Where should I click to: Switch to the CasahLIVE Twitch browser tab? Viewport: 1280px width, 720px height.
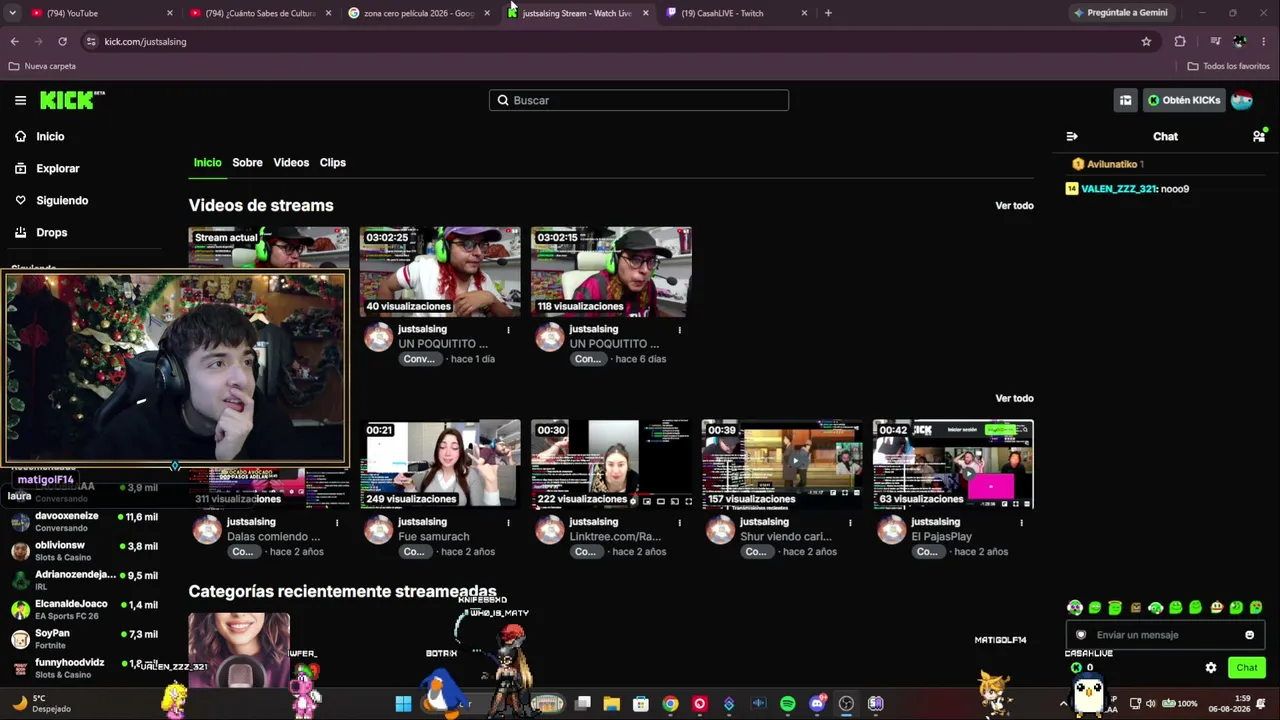(738, 13)
